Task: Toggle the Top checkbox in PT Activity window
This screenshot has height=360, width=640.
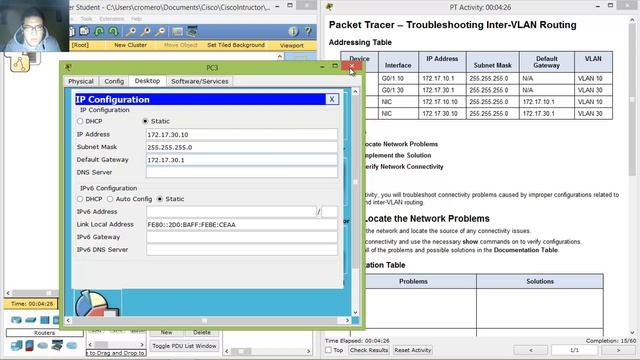Action: [x=328, y=350]
